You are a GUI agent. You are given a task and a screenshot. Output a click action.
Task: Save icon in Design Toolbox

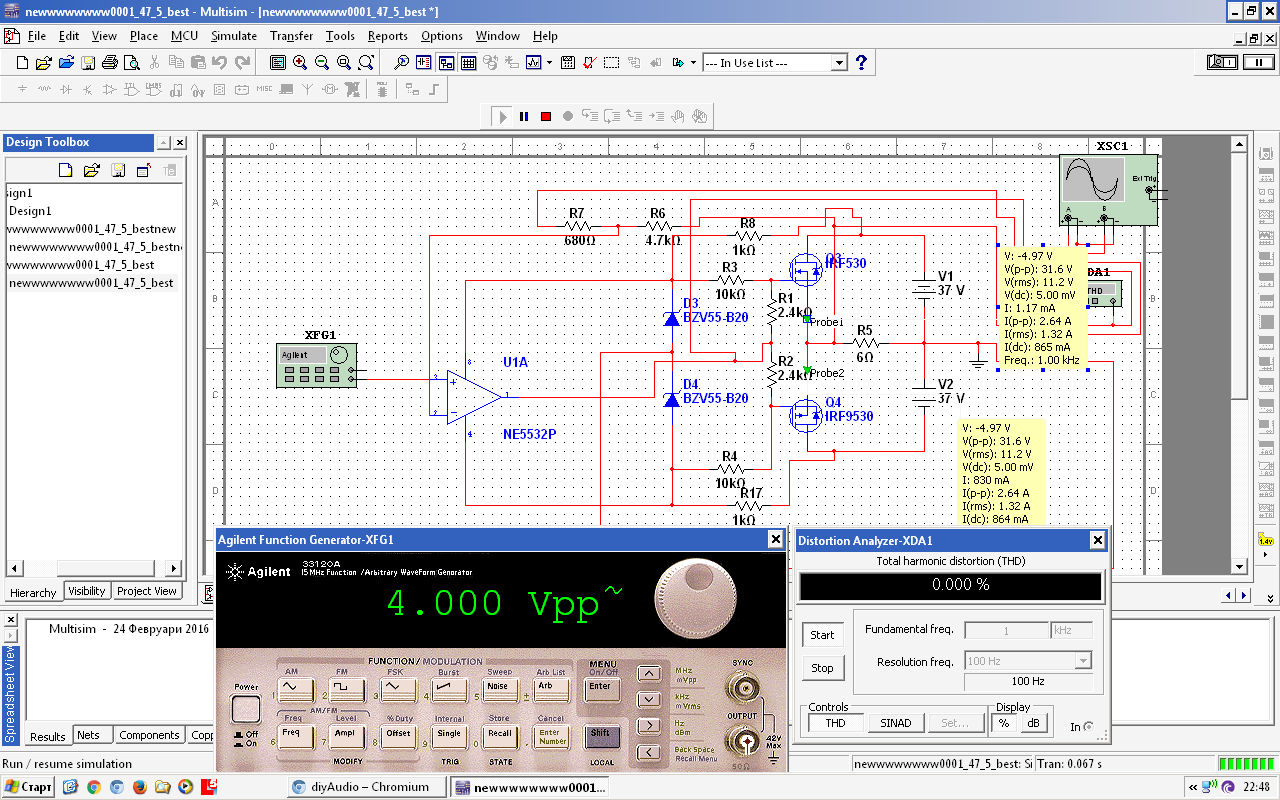coord(118,170)
